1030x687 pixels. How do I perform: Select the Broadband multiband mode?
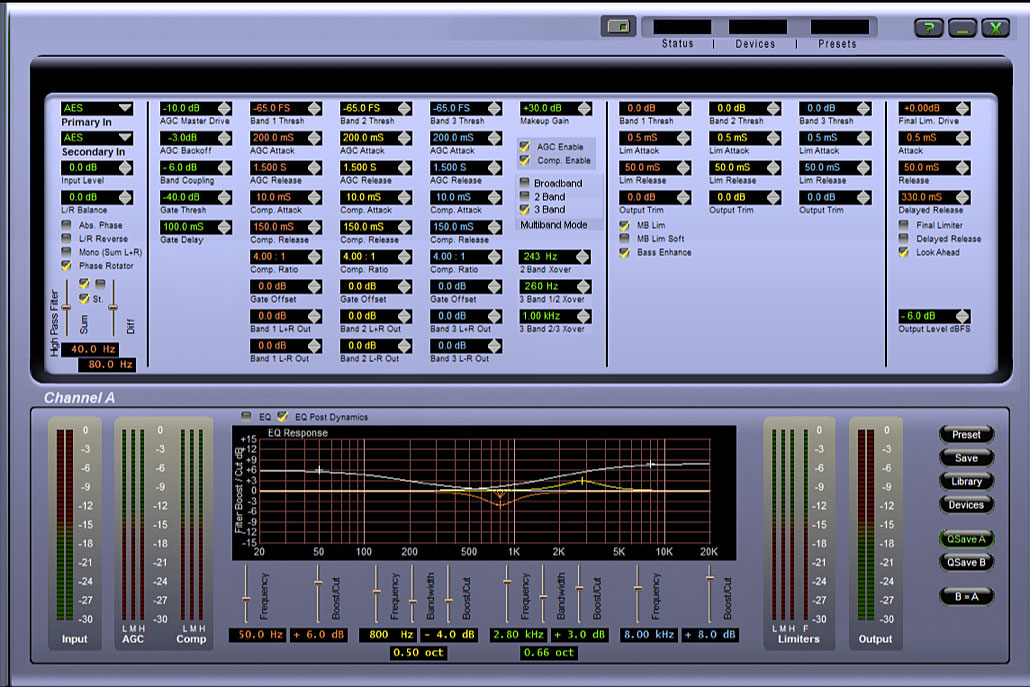click(524, 184)
